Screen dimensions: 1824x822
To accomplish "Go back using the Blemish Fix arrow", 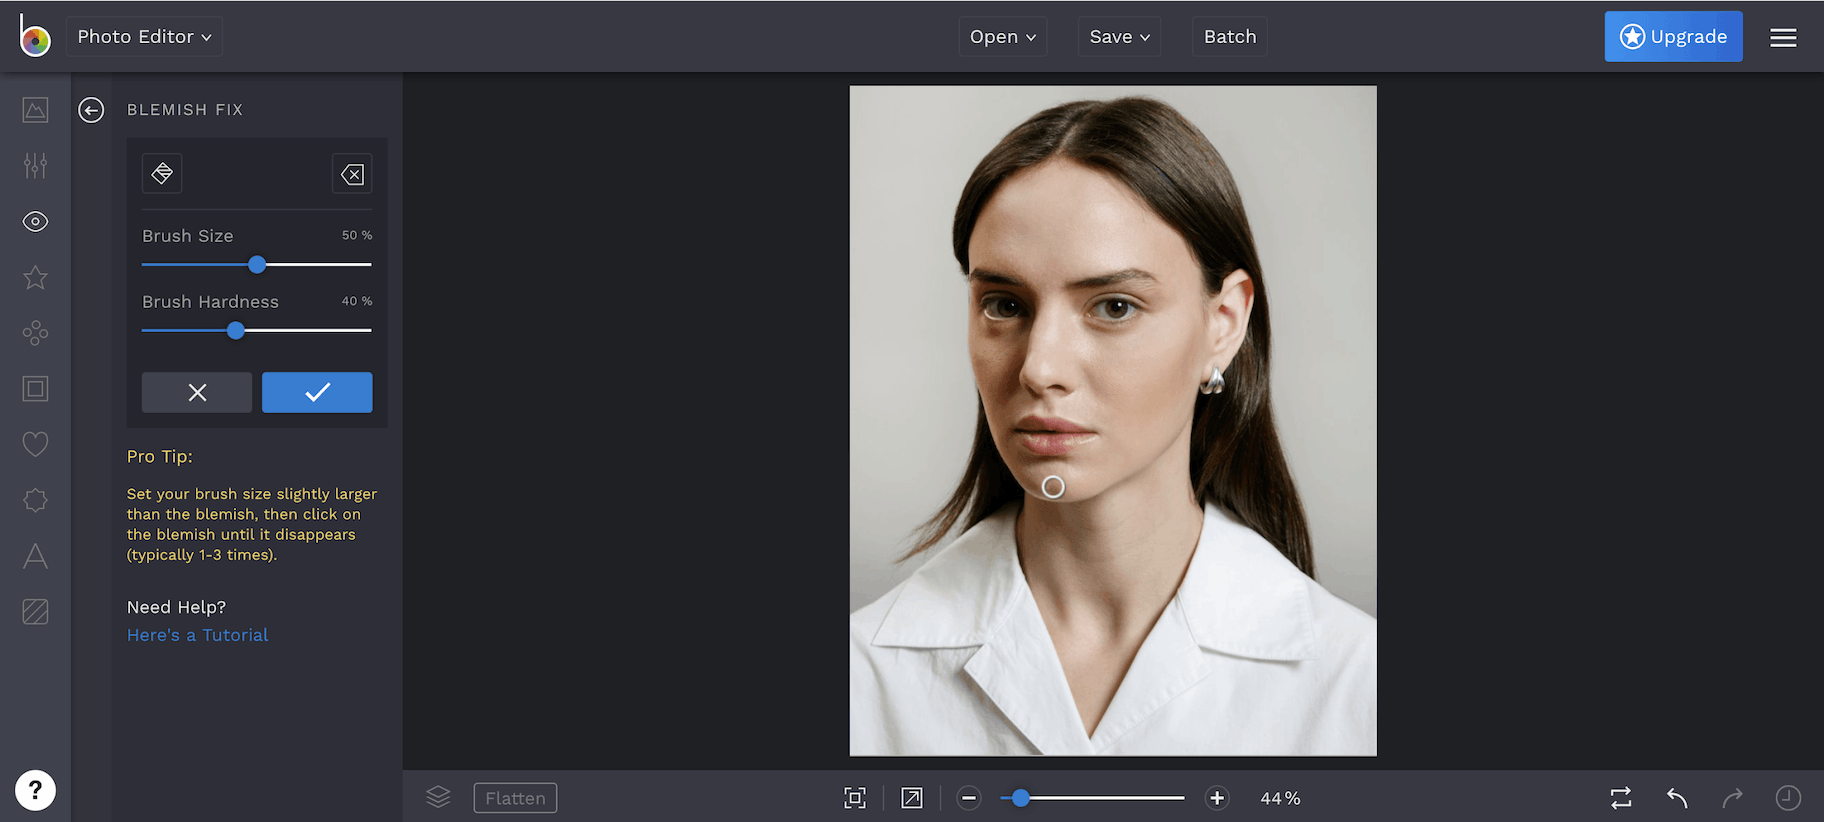I will point(91,110).
